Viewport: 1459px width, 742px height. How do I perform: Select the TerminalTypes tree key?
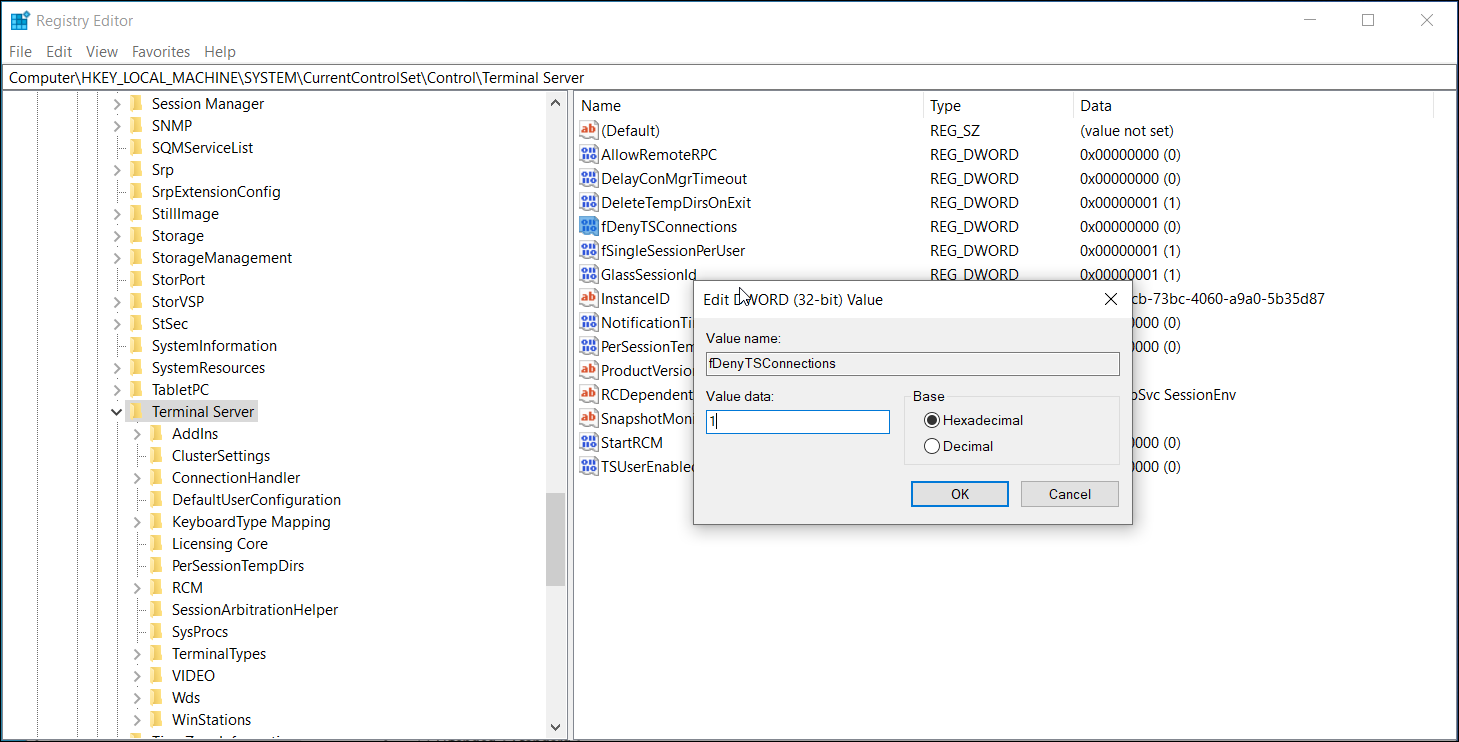[x=219, y=654]
